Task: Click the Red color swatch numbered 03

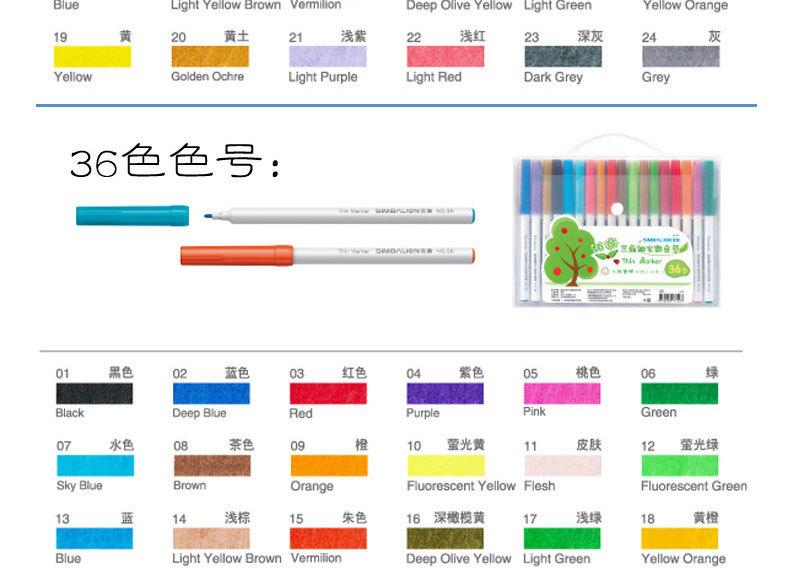Action: [x=328, y=393]
